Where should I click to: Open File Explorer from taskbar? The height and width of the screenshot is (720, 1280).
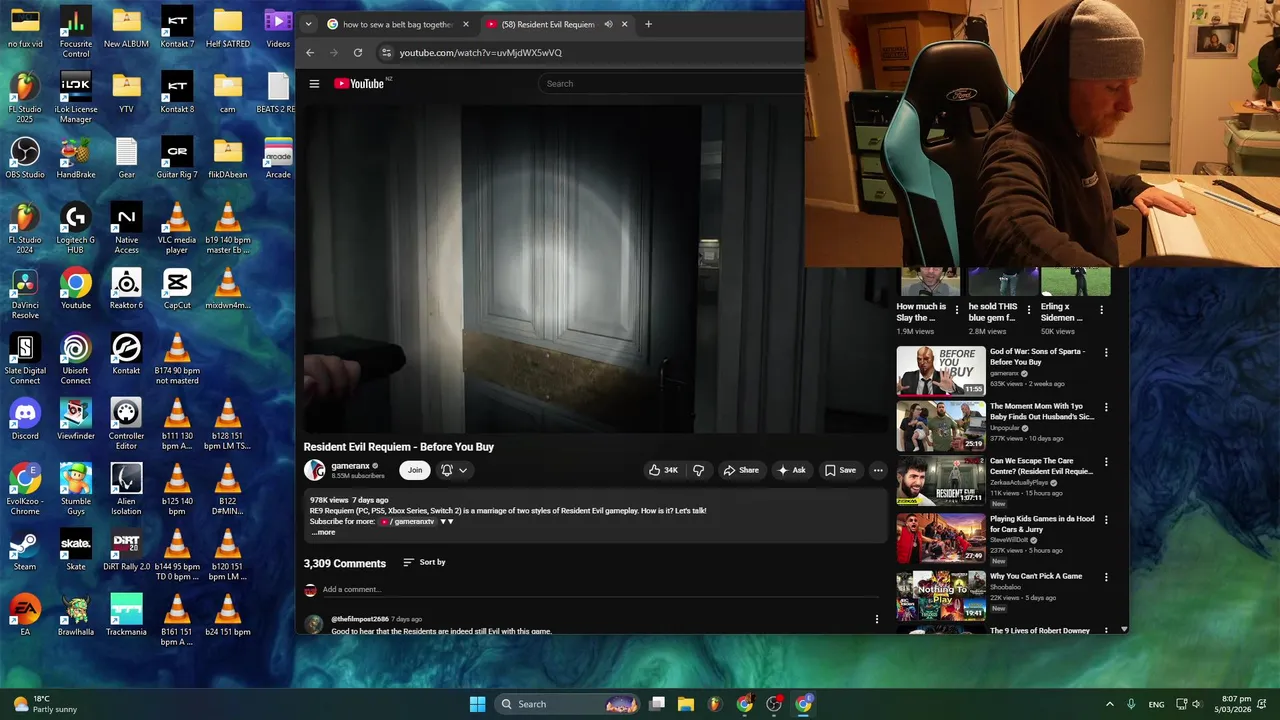(686, 704)
